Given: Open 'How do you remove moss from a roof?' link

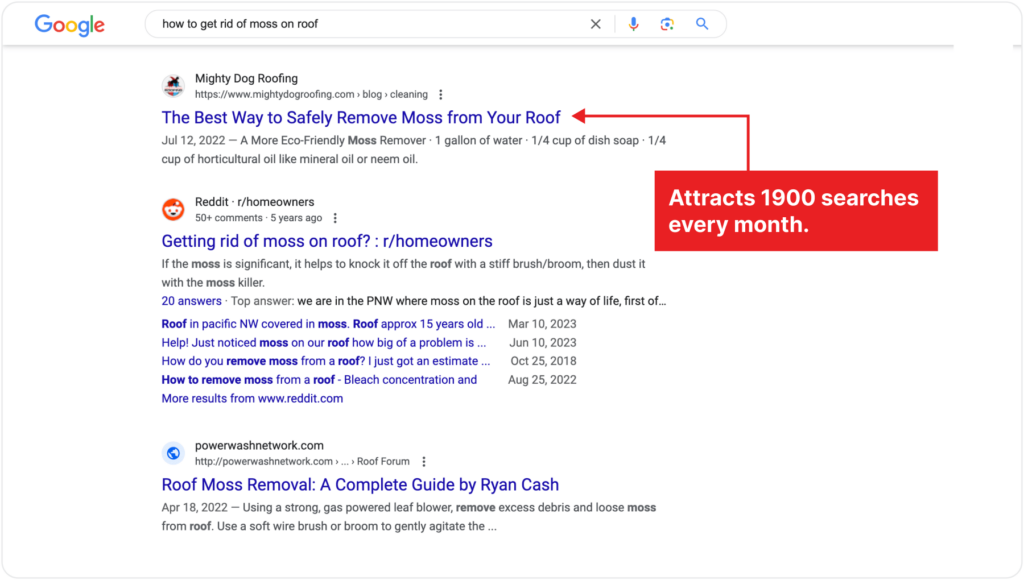Looking at the screenshot, I should click(x=326, y=361).
